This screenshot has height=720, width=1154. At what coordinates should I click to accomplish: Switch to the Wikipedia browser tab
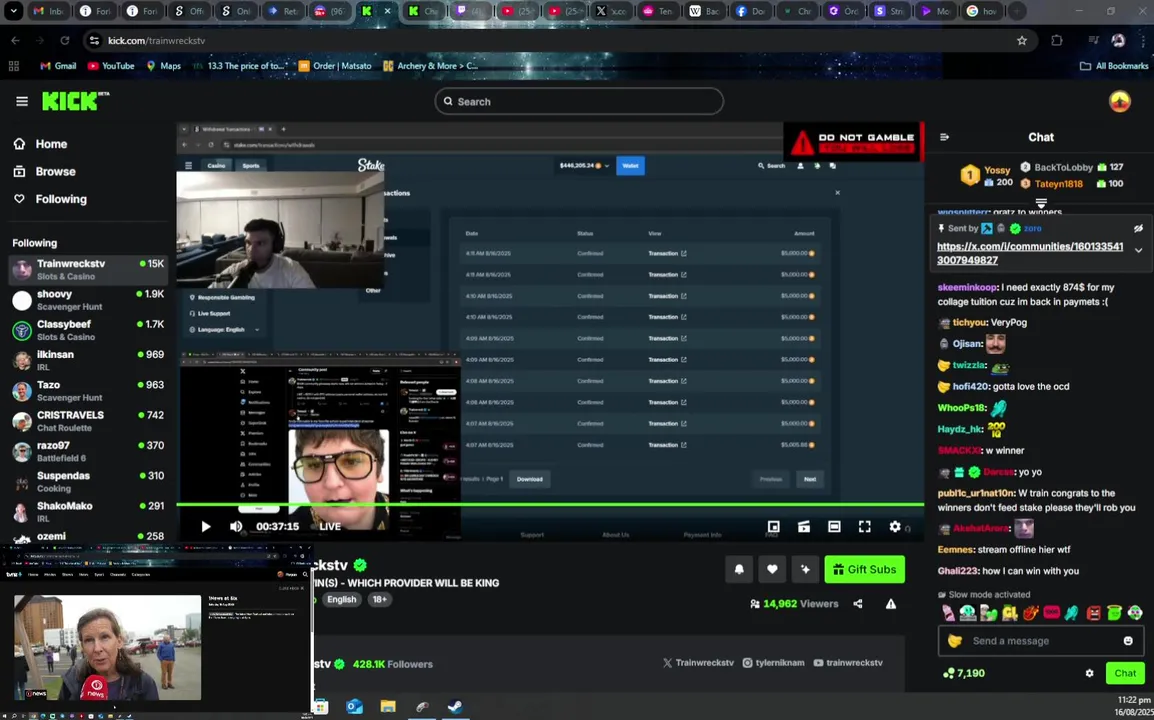704,11
